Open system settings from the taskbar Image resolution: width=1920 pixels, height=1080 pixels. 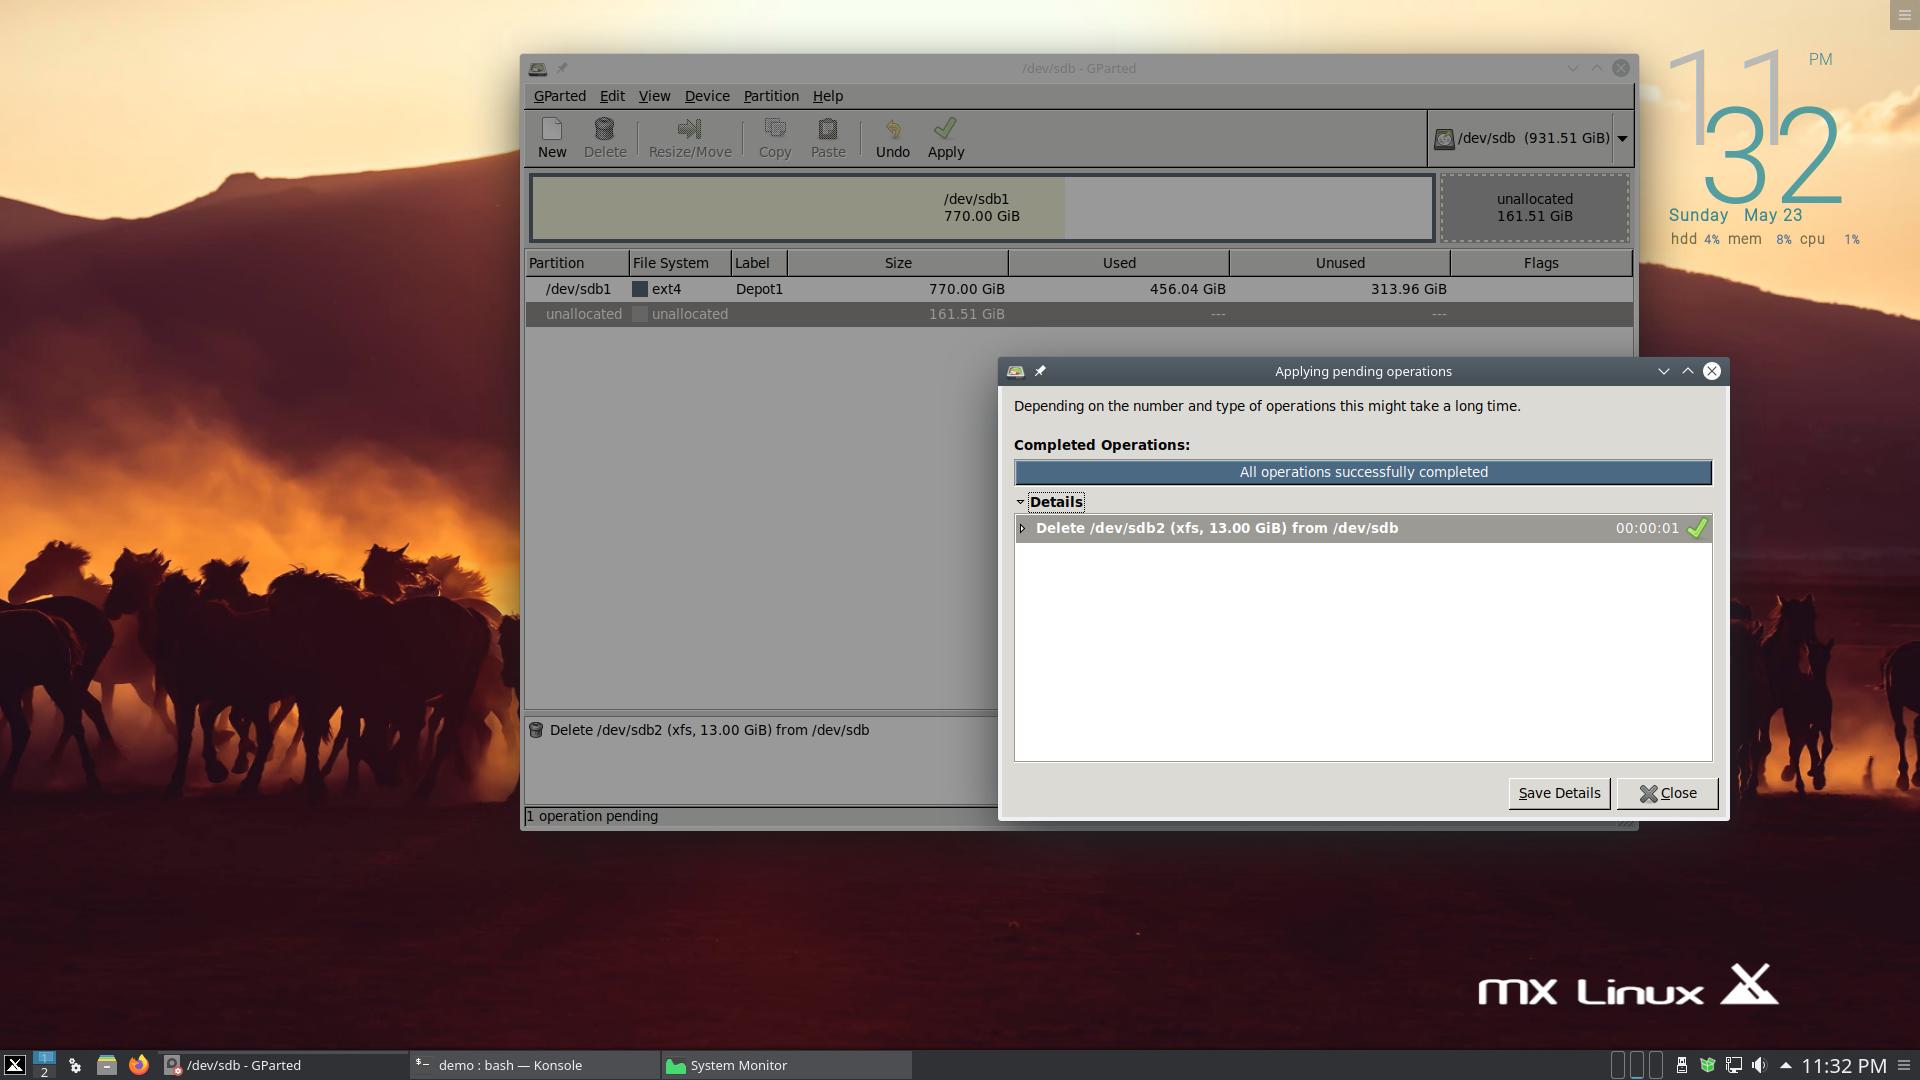74,1065
